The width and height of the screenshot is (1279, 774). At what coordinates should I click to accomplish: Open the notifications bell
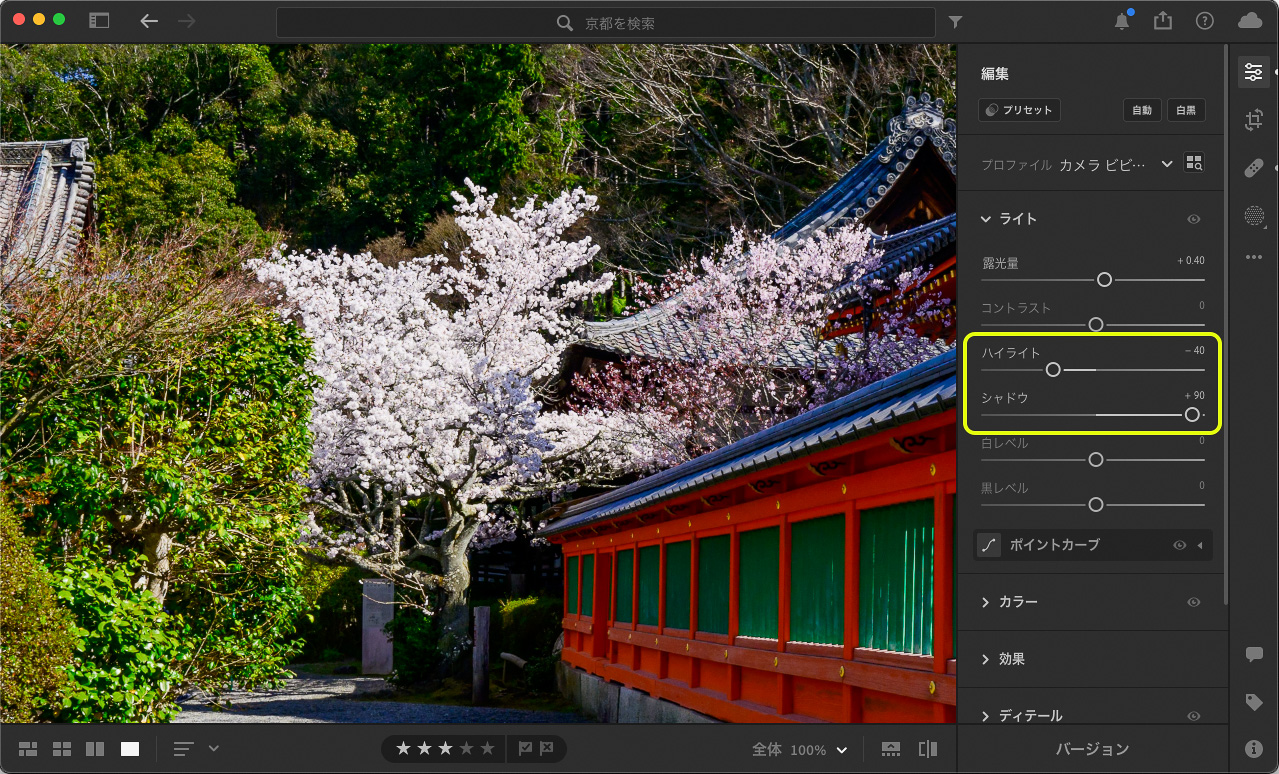tap(1122, 21)
